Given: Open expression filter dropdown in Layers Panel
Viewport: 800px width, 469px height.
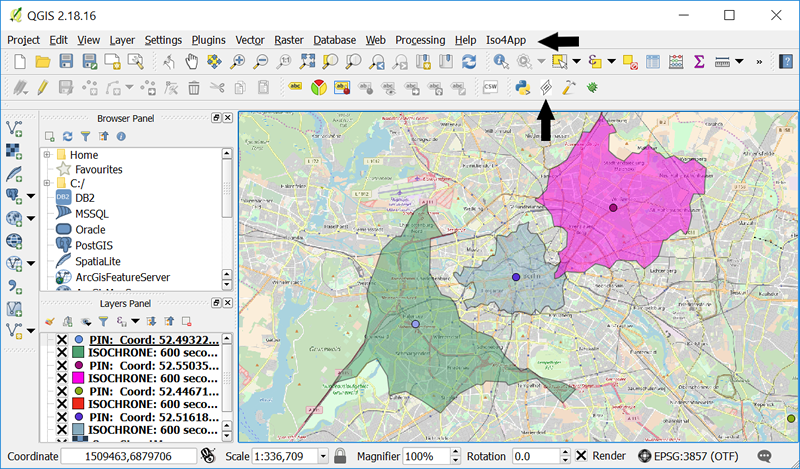Looking at the screenshot, I should coord(135,322).
